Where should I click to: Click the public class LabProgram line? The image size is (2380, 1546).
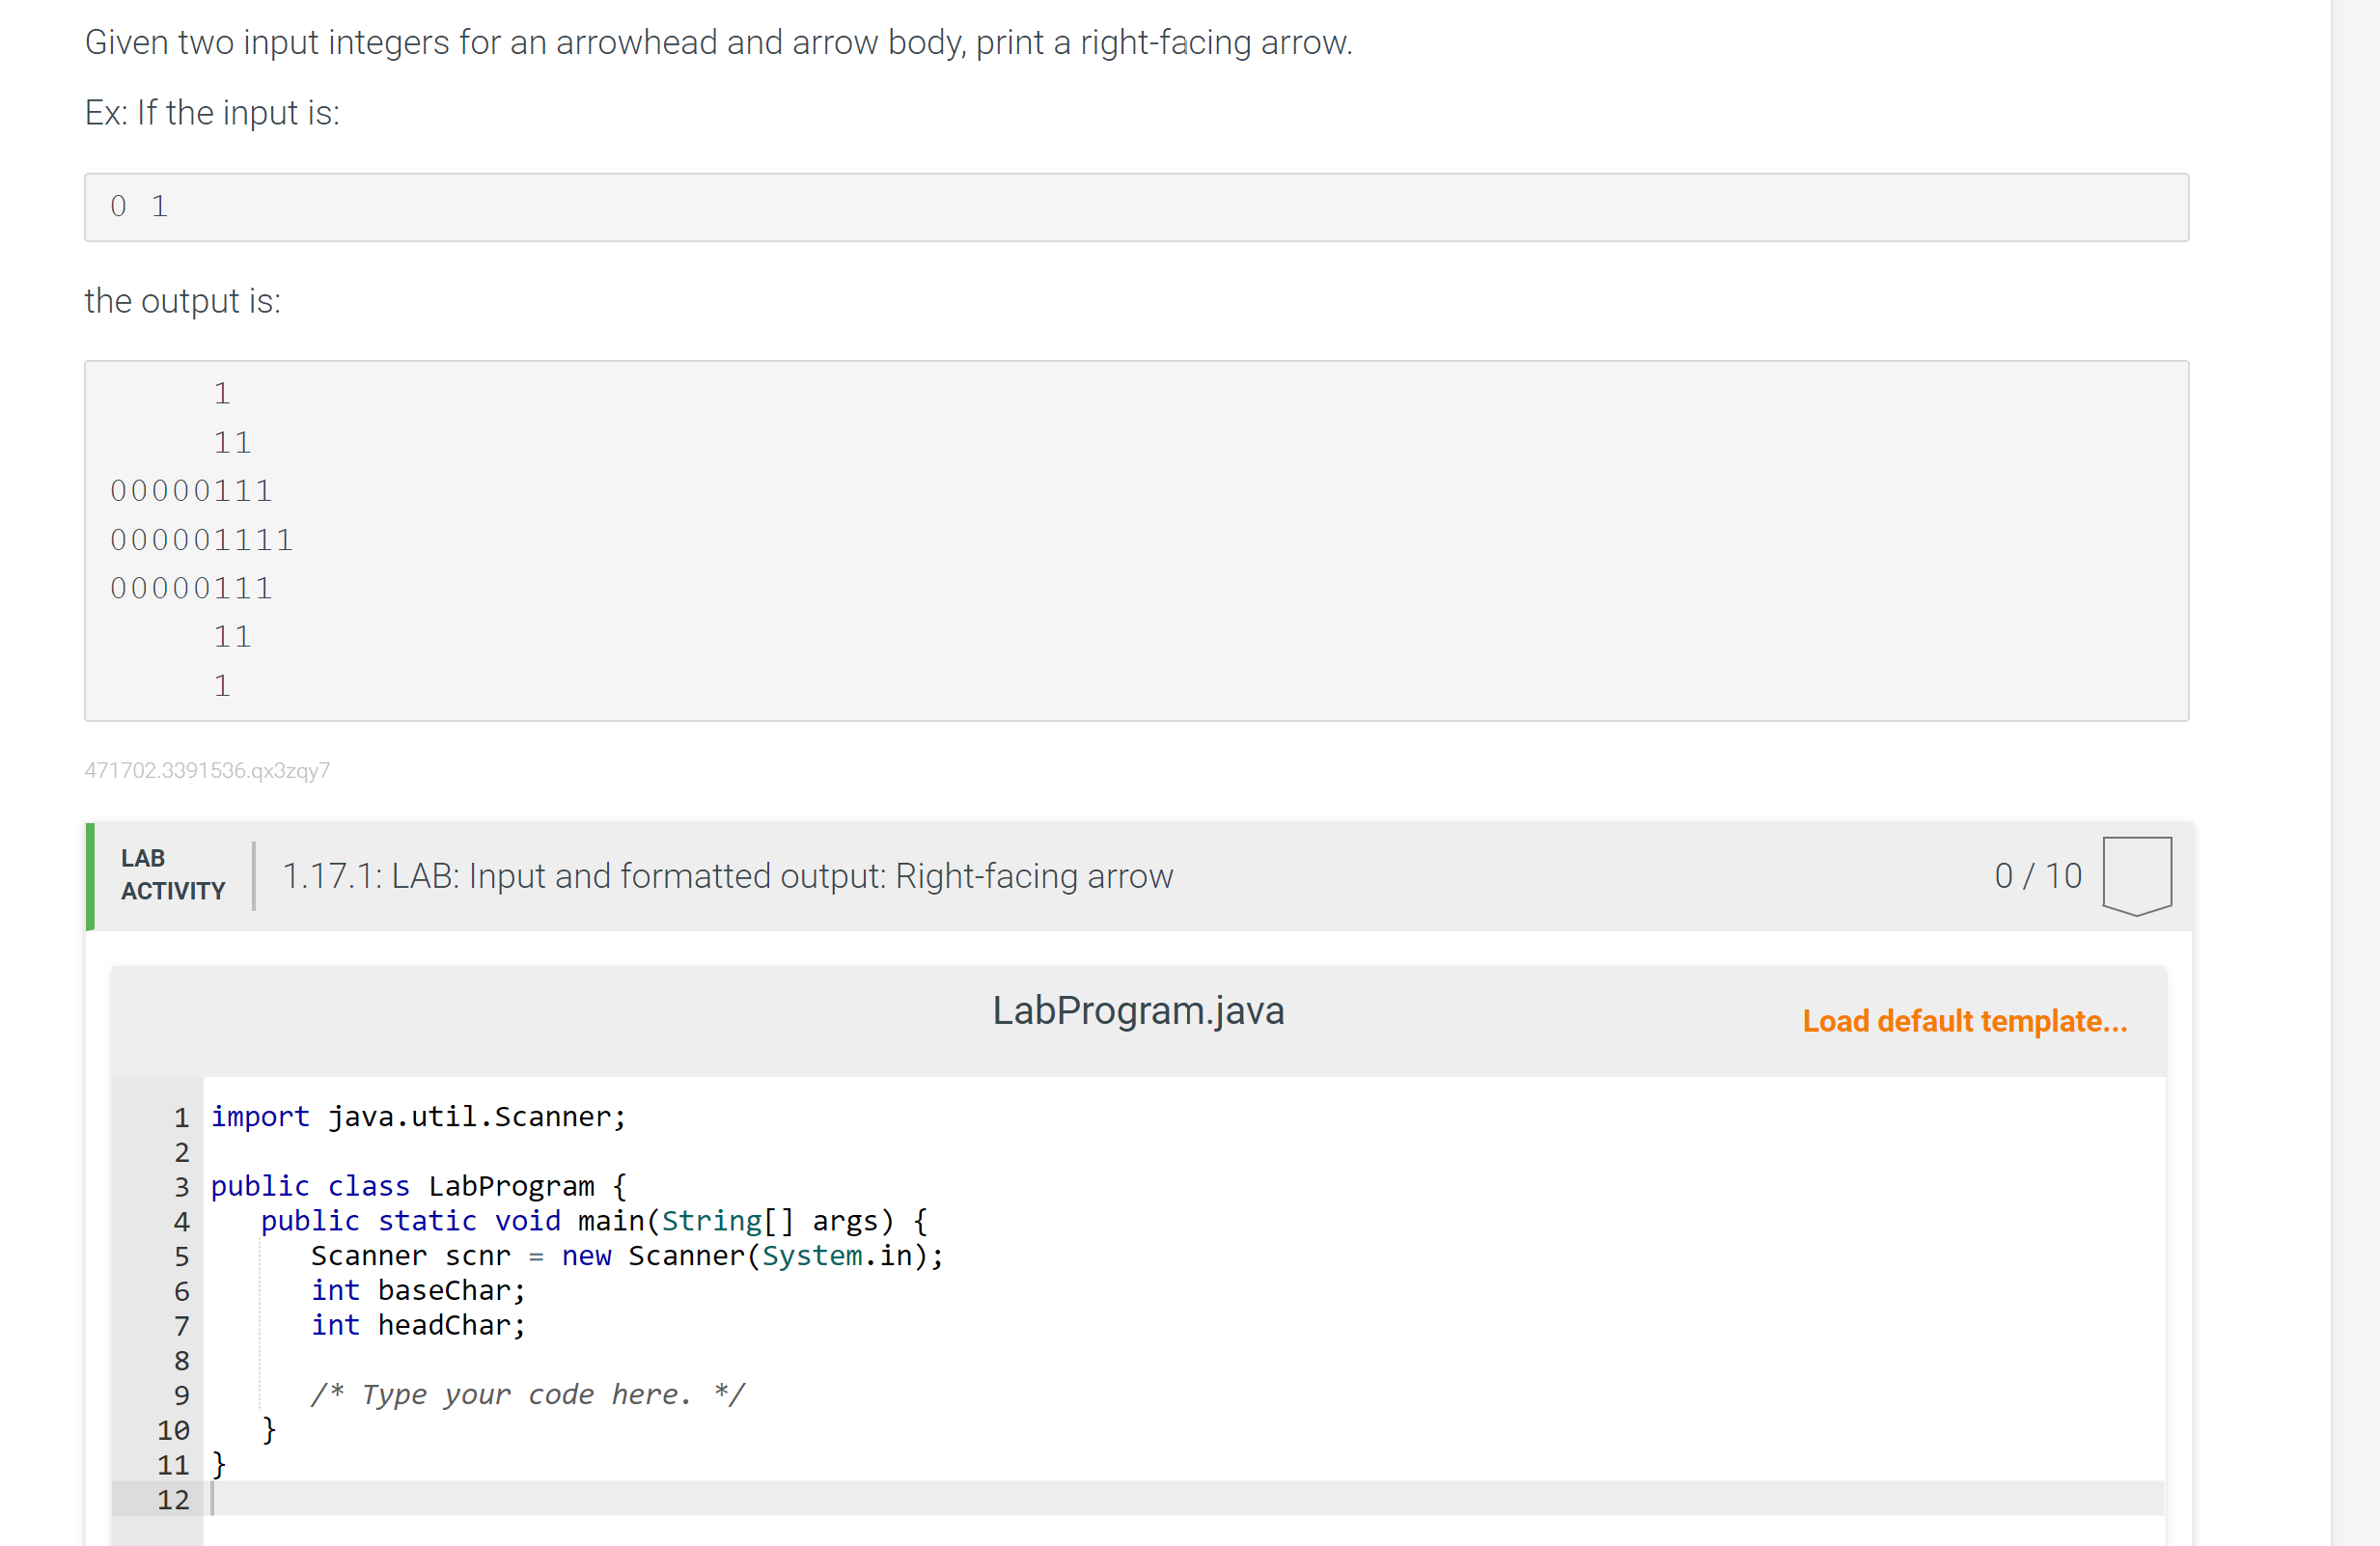tap(418, 1186)
